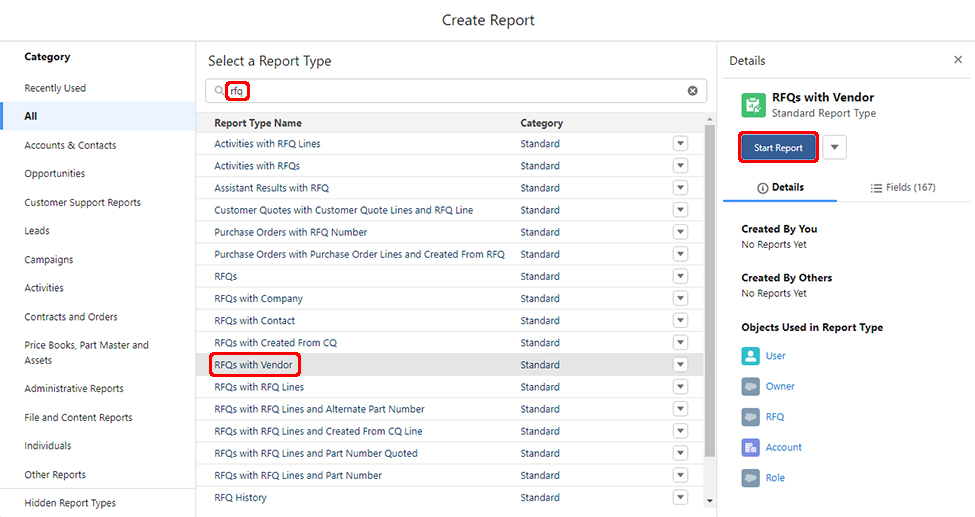Click the RFQ object icon
Viewport: 975px width, 517px height.
(x=751, y=417)
